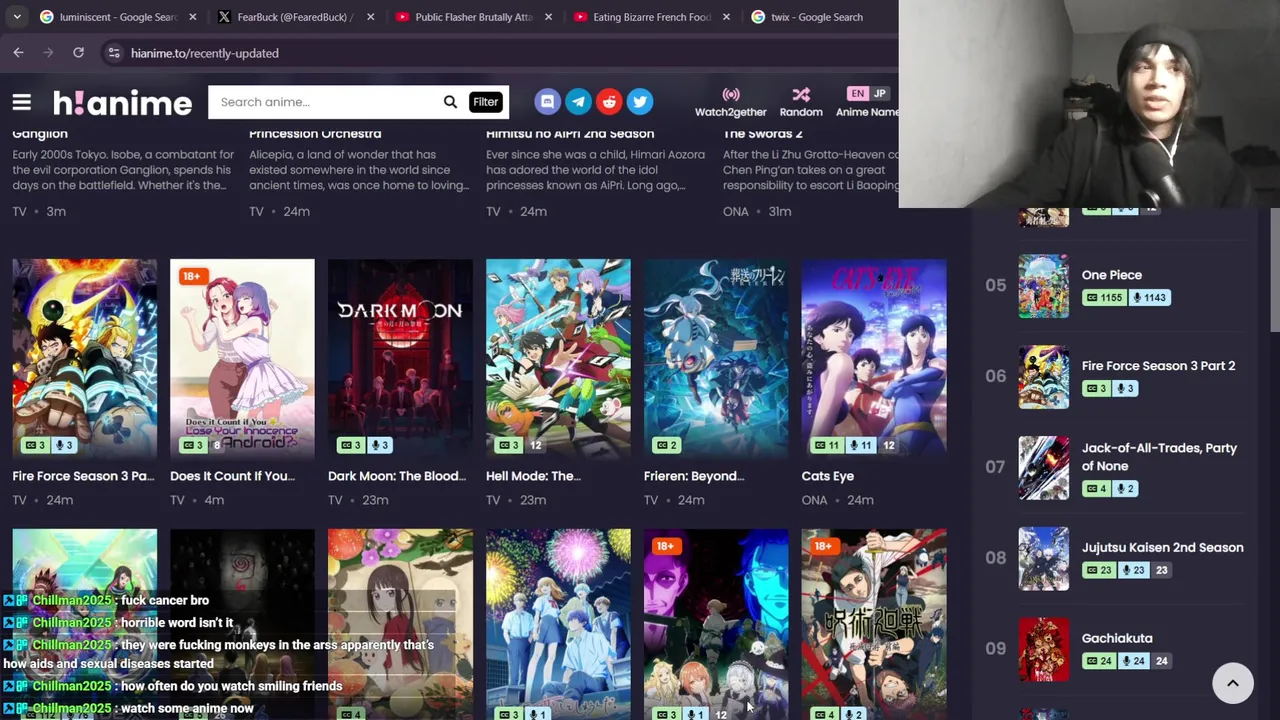Go back in browser
Screen dimensions: 1280x720
coord(18,52)
